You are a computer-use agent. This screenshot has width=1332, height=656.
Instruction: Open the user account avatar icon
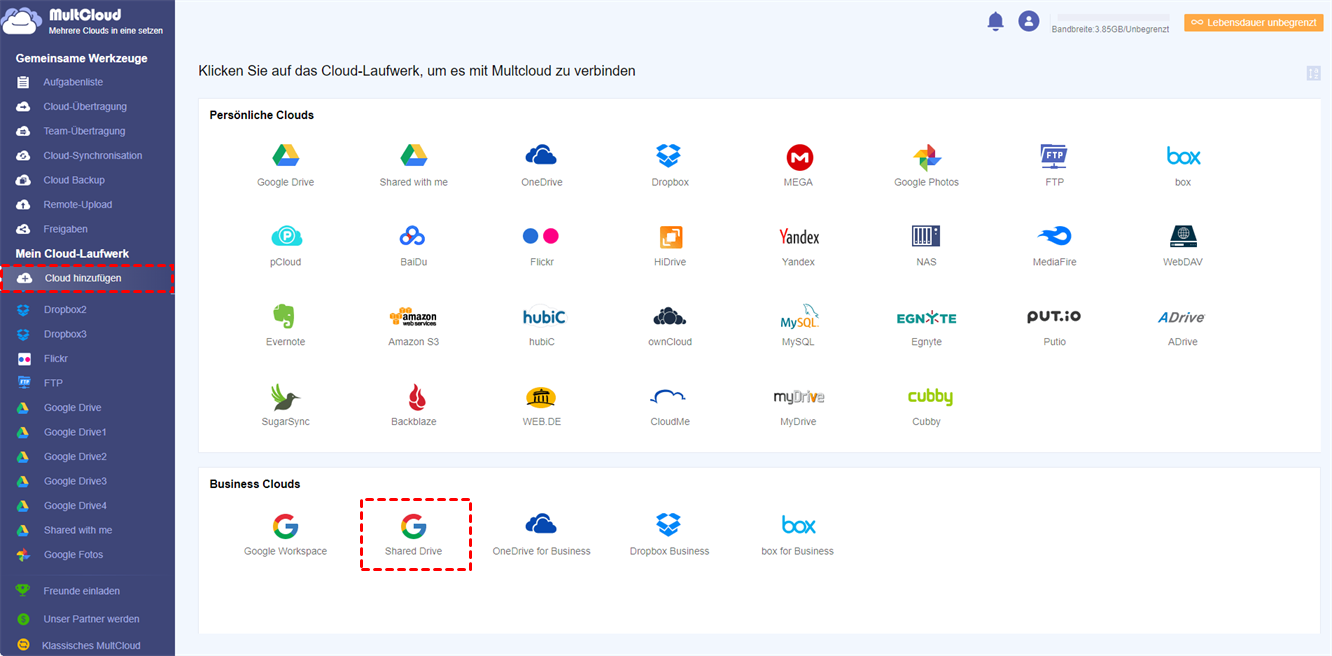[x=1028, y=21]
